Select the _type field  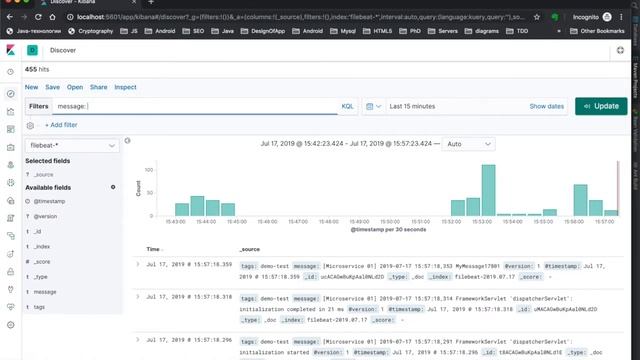[40, 277]
